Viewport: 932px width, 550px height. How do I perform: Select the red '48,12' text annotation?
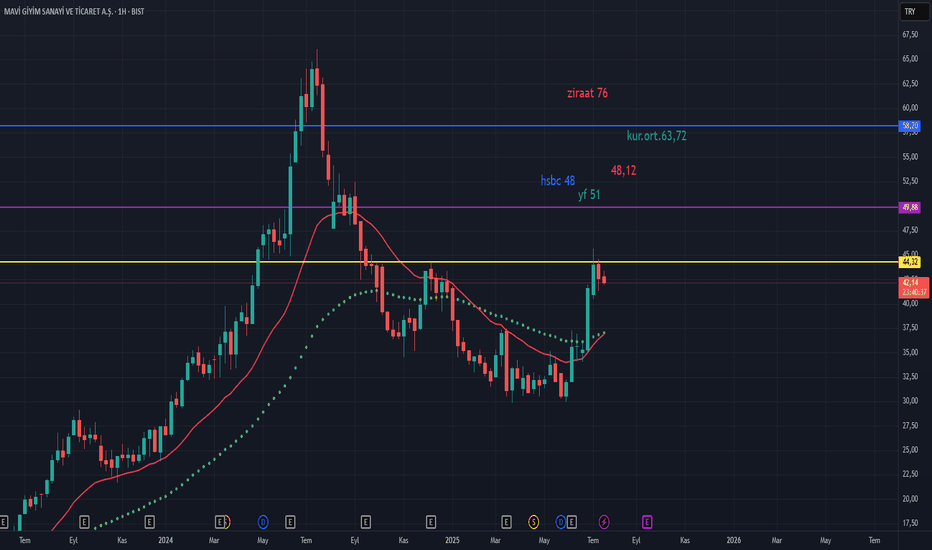624,170
